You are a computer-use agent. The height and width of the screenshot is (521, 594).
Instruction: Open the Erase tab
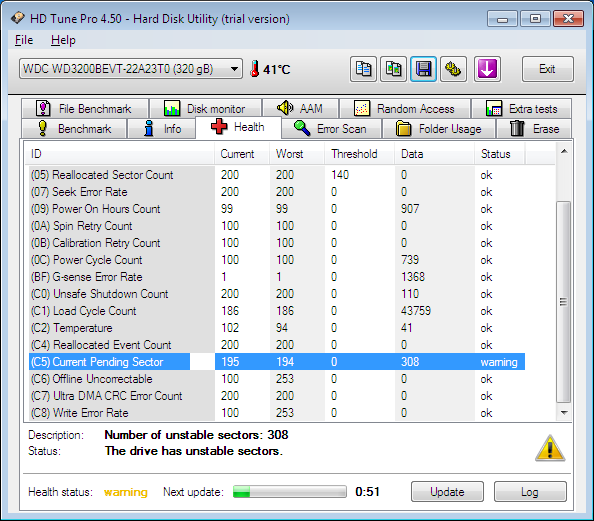(x=534, y=129)
